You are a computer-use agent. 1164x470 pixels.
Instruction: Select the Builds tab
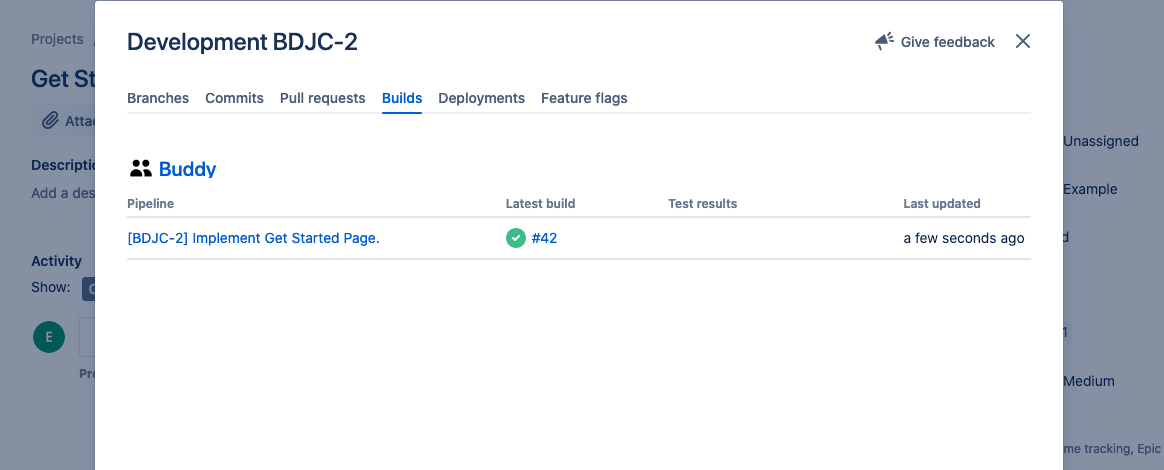(x=402, y=98)
